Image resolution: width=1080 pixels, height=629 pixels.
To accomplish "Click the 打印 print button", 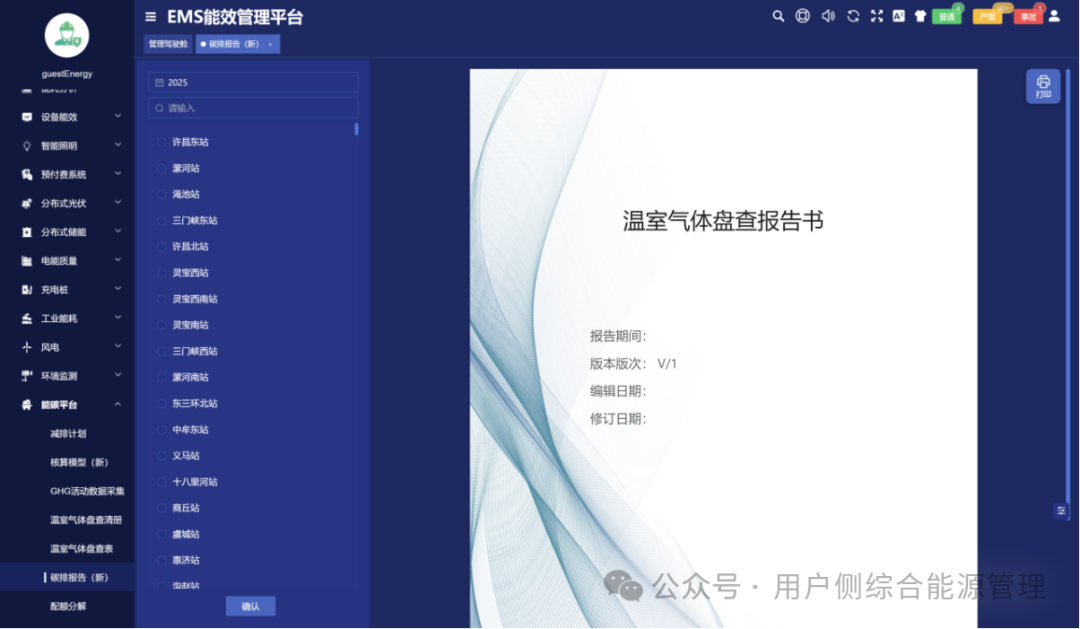I will (x=1043, y=86).
